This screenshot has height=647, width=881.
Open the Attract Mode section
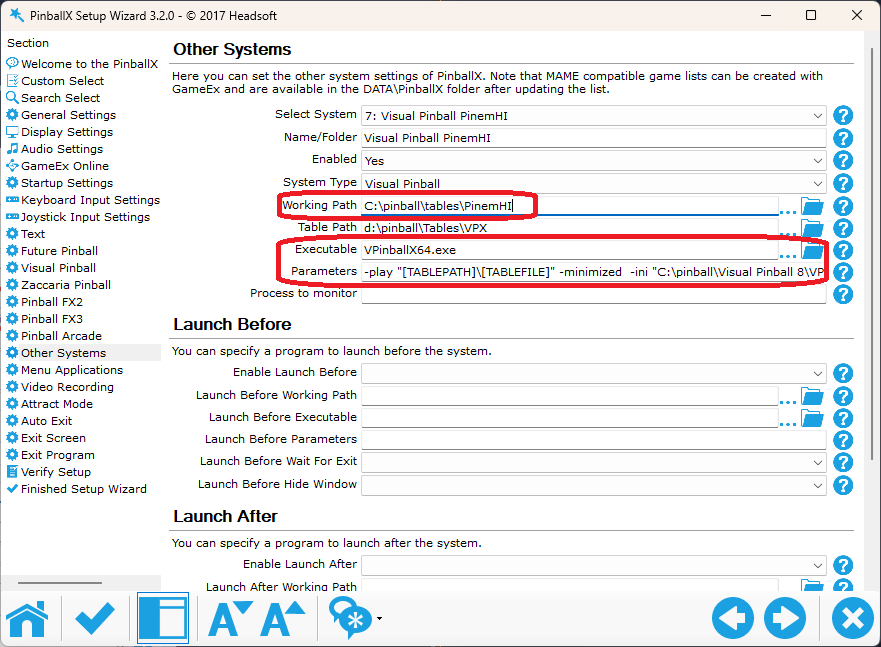tap(57, 404)
